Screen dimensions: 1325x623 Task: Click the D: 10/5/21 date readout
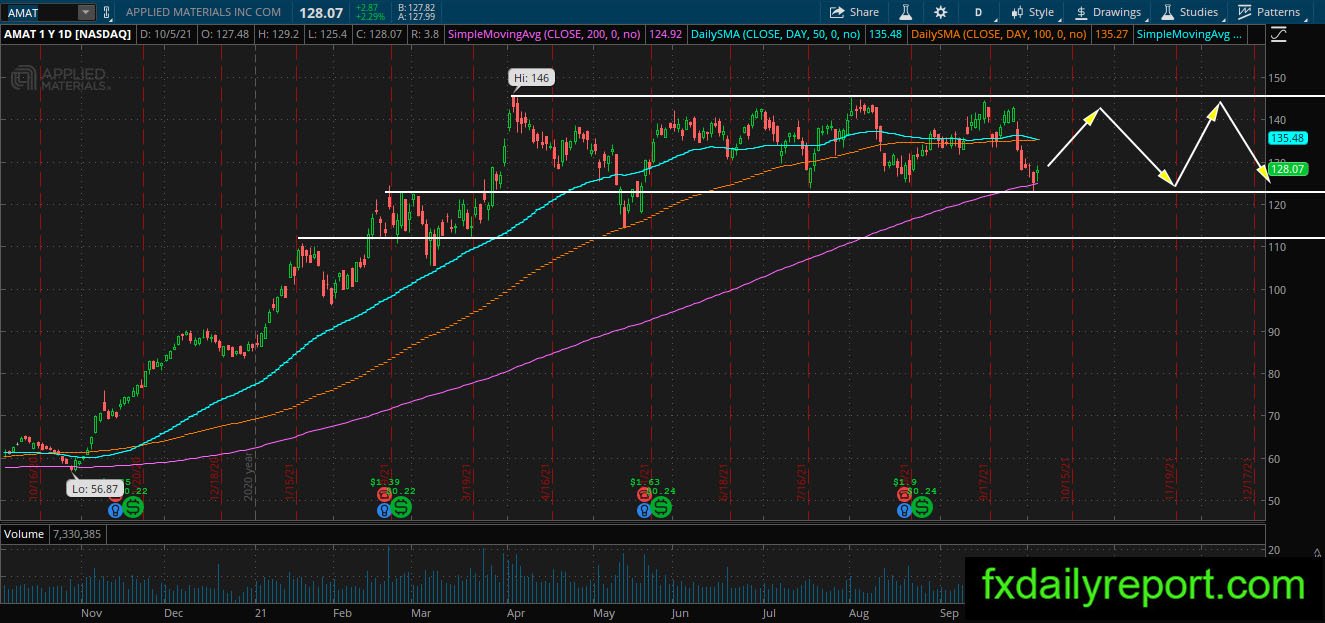[x=167, y=34]
